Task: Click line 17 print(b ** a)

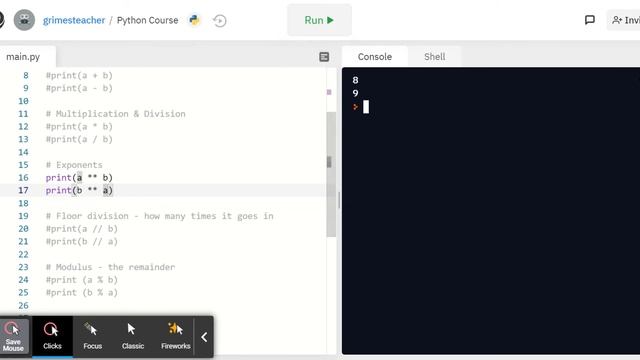Action: (x=79, y=190)
